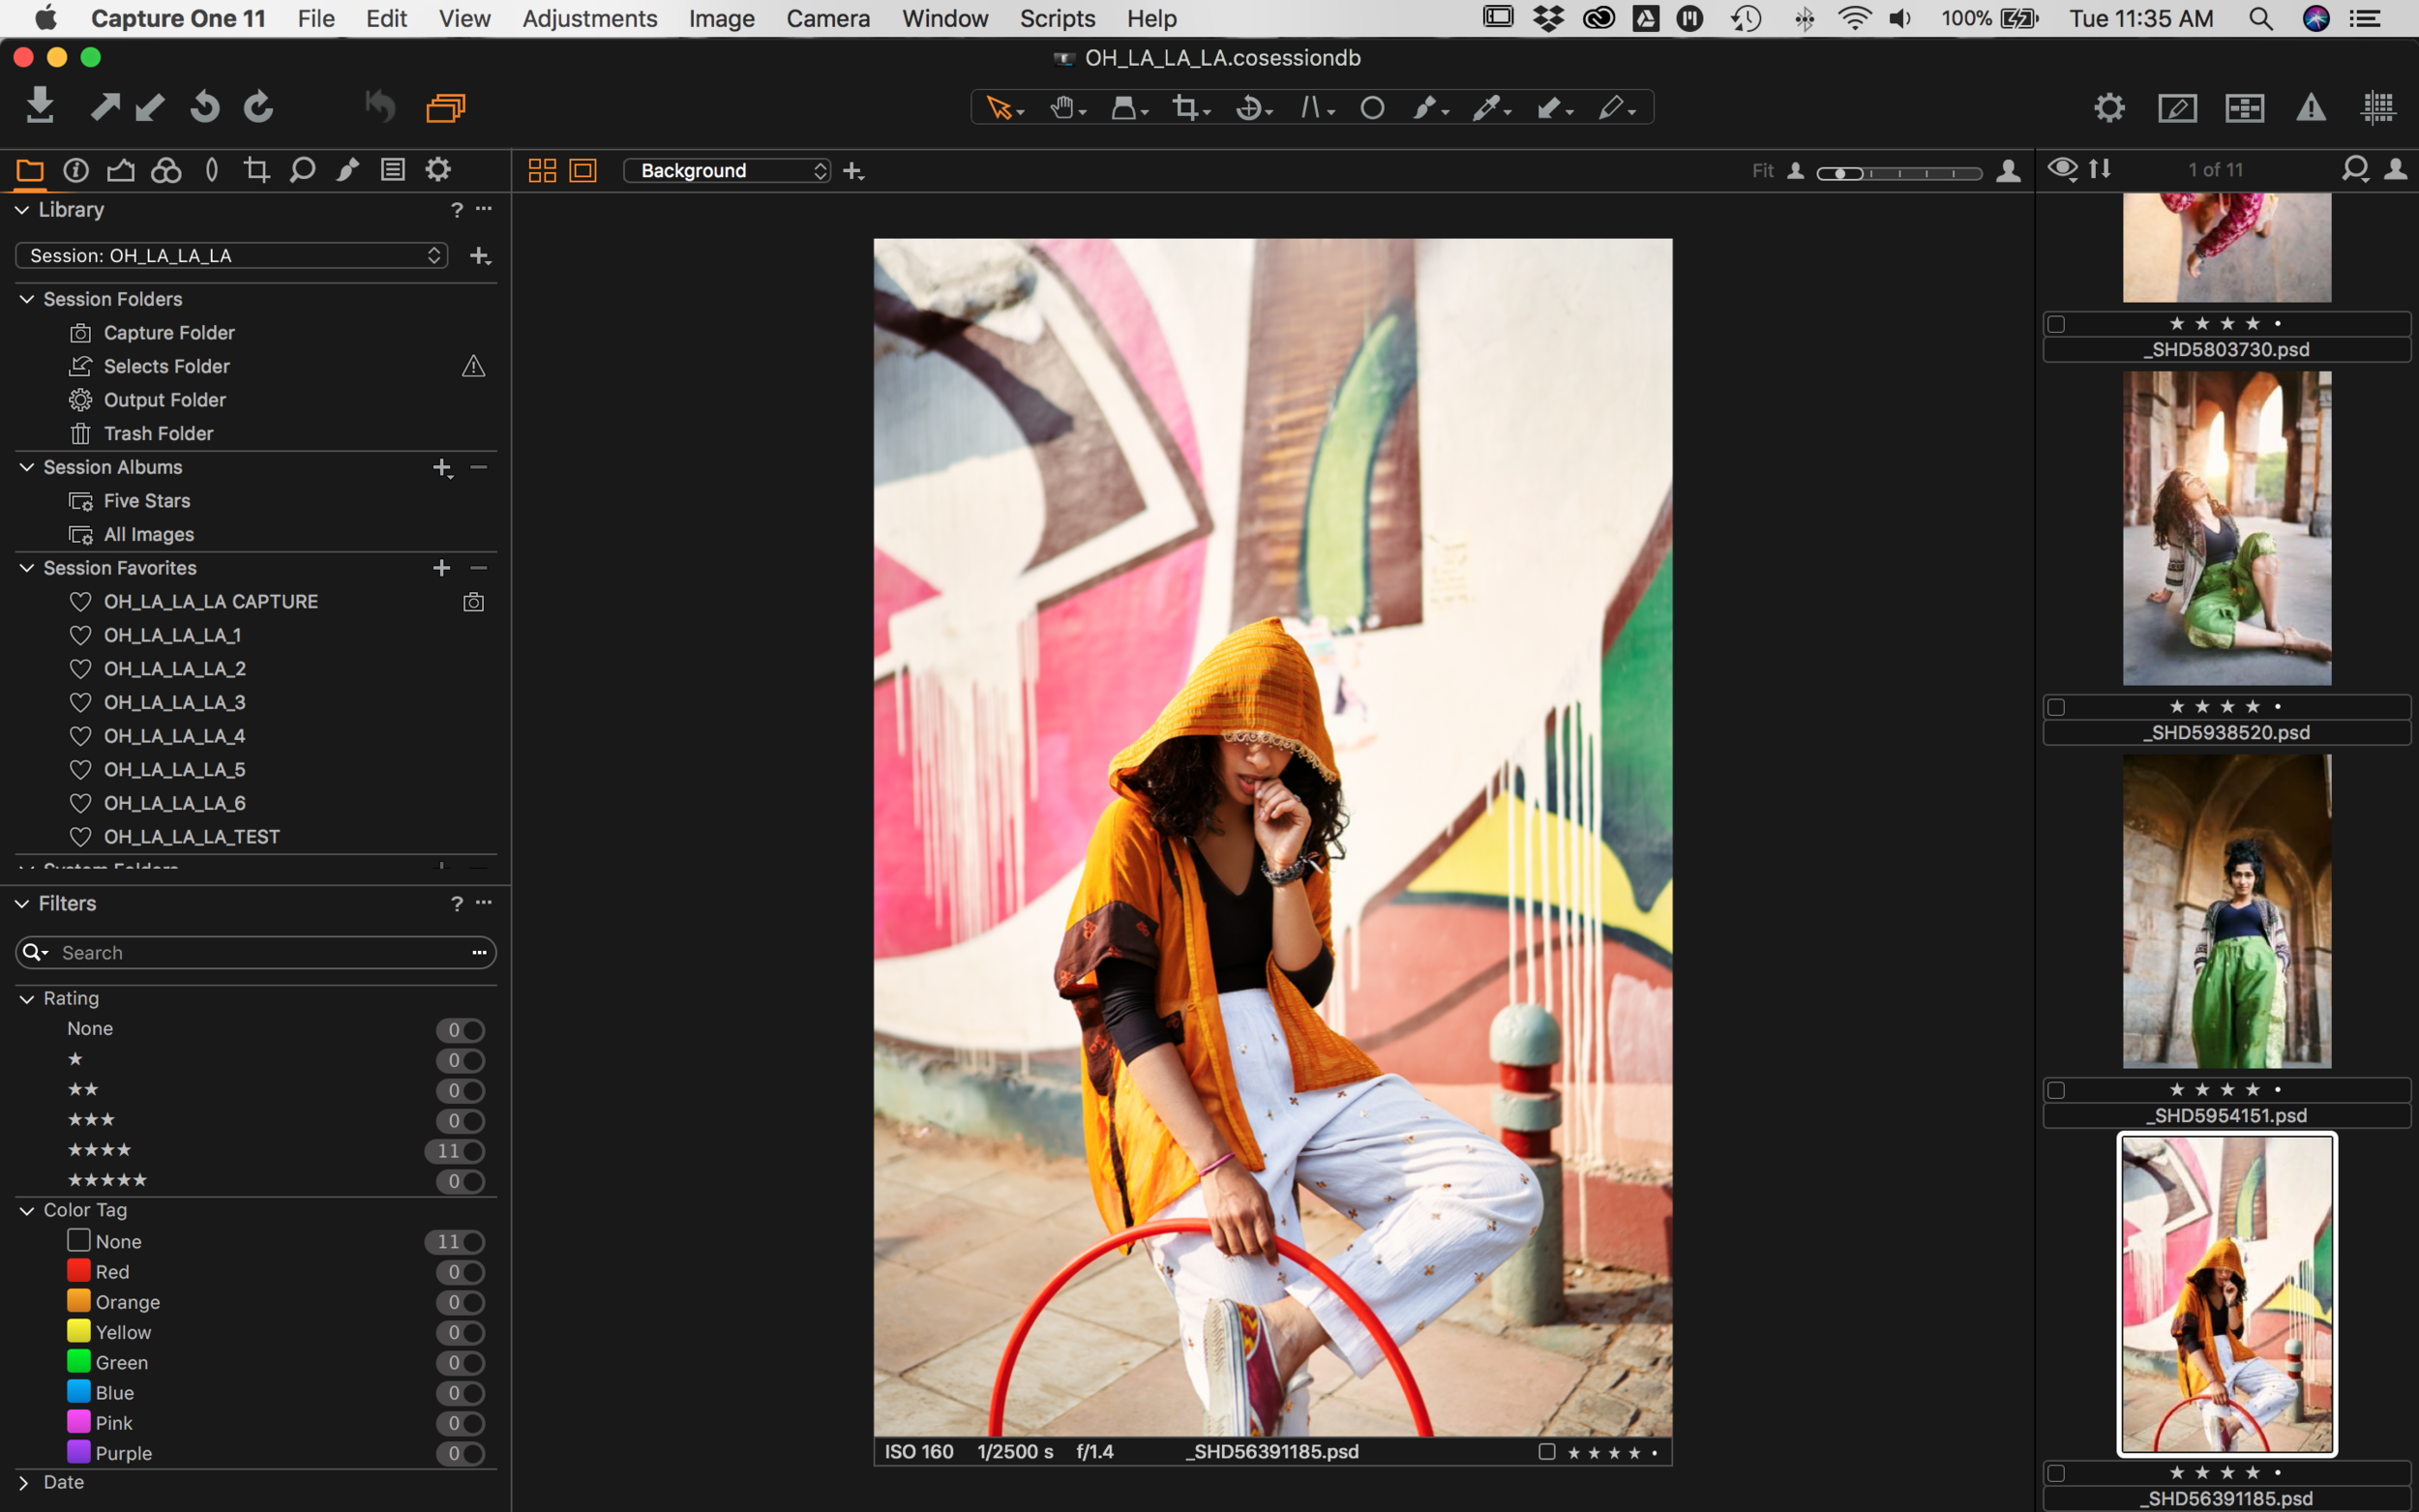Open the File menu
Image resolution: width=2419 pixels, height=1512 pixels.
(316, 18)
